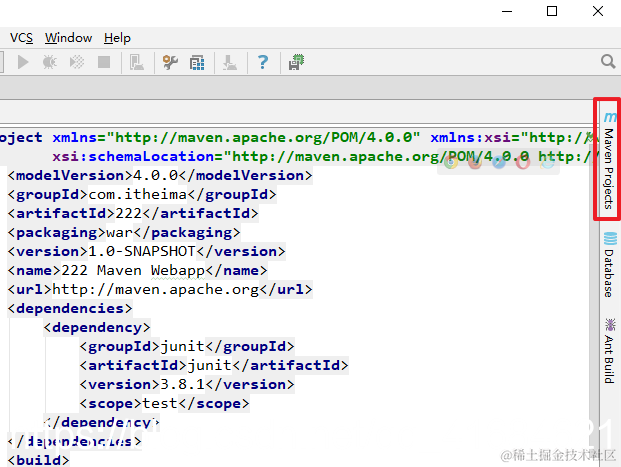
Task: Click the dependency version 3.8.1
Action: point(182,385)
